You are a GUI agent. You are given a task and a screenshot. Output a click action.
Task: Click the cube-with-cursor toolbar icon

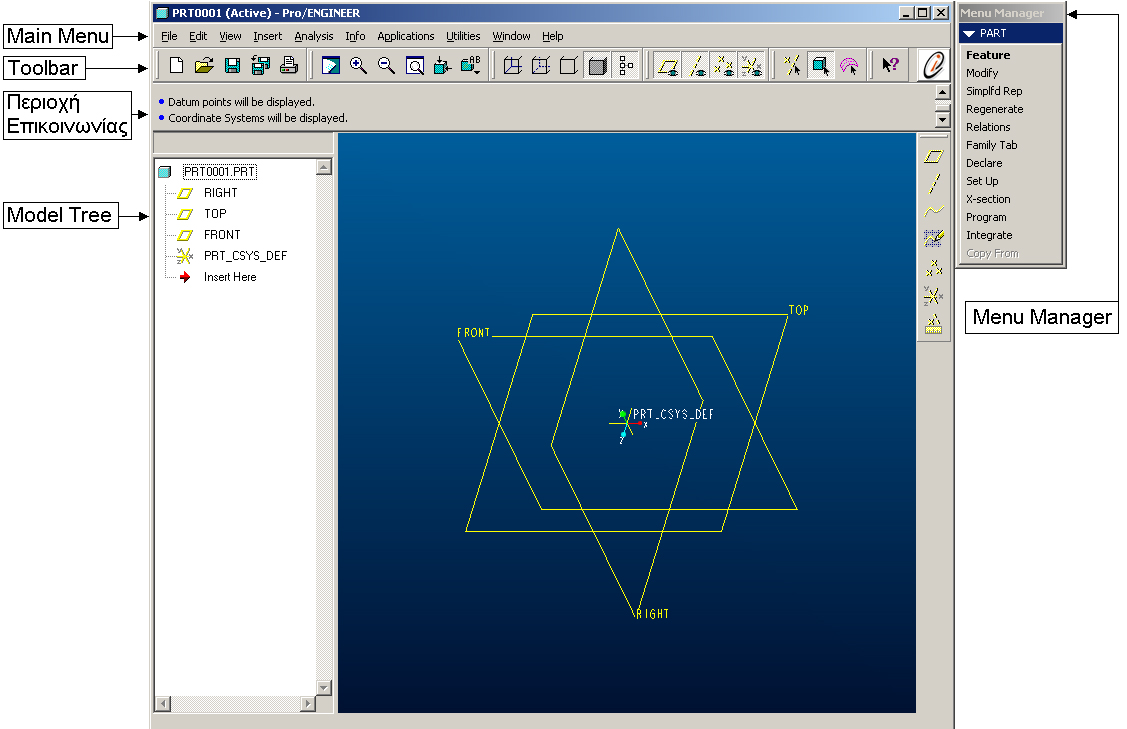point(820,65)
